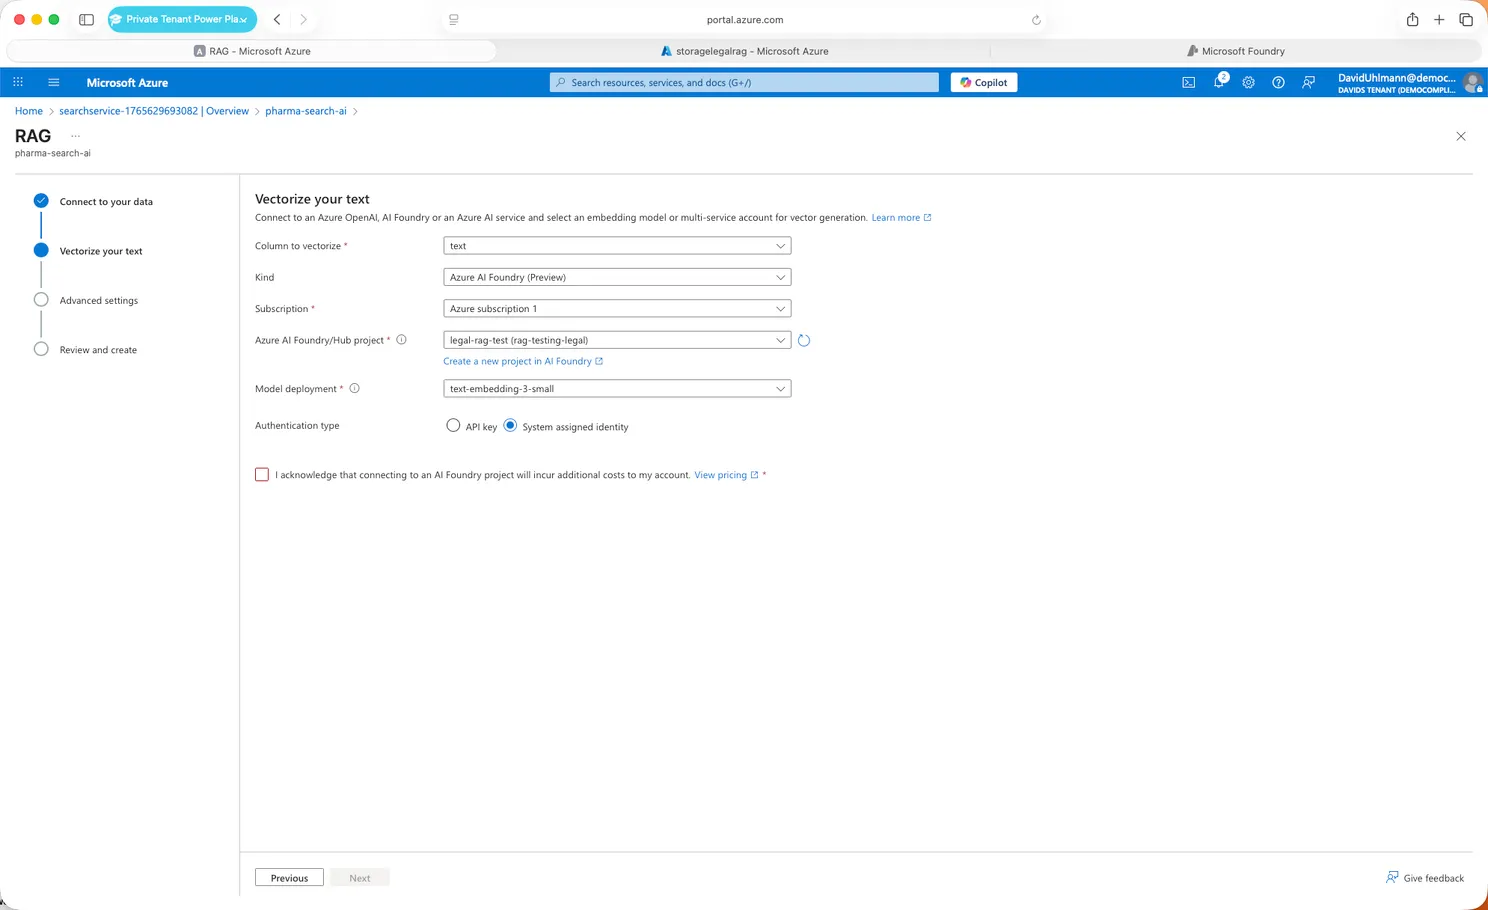Open the Column to vectorize dropdown
This screenshot has height=910, width=1488.
617,245
